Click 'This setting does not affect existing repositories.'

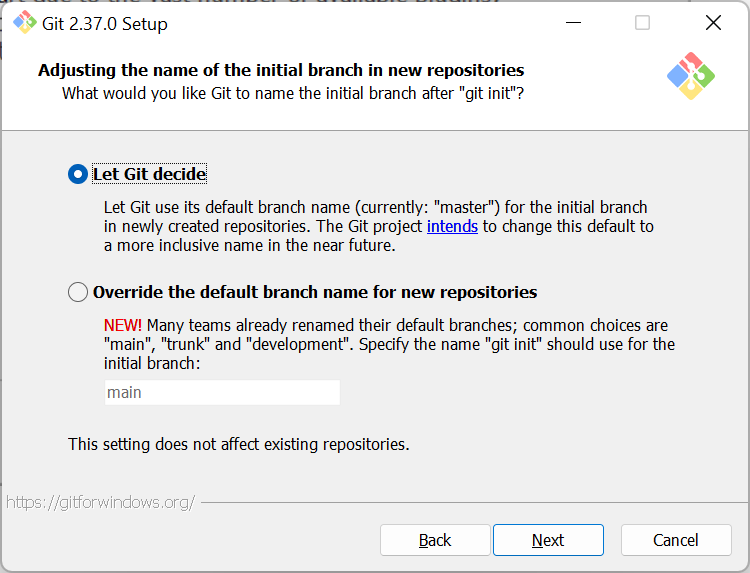tap(239, 444)
